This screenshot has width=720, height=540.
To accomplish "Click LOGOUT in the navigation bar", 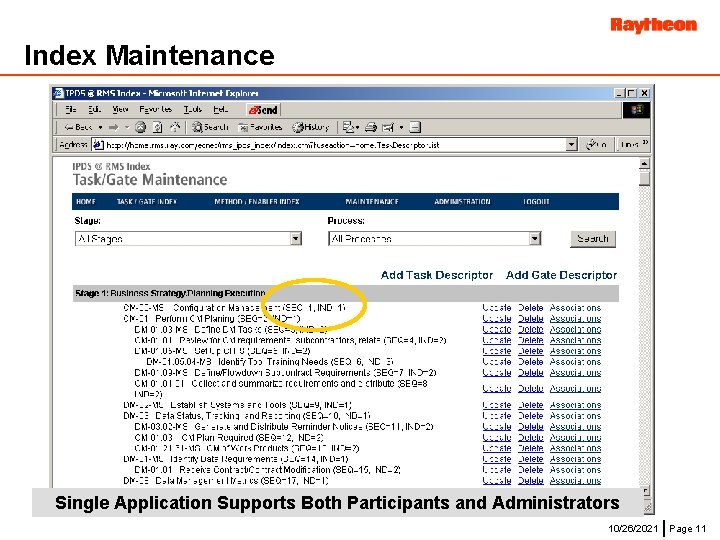I will (536, 202).
